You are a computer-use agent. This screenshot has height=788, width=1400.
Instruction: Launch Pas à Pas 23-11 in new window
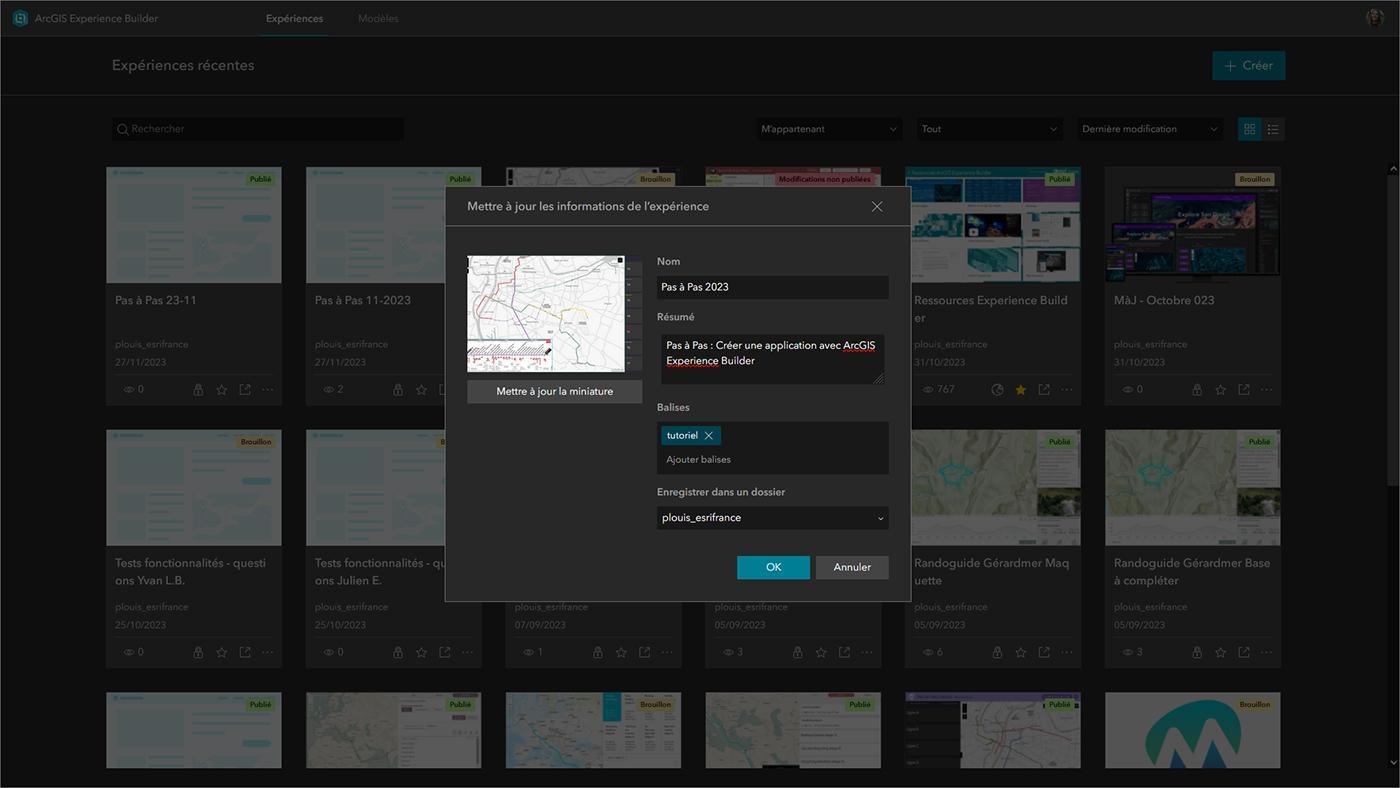click(245, 390)
